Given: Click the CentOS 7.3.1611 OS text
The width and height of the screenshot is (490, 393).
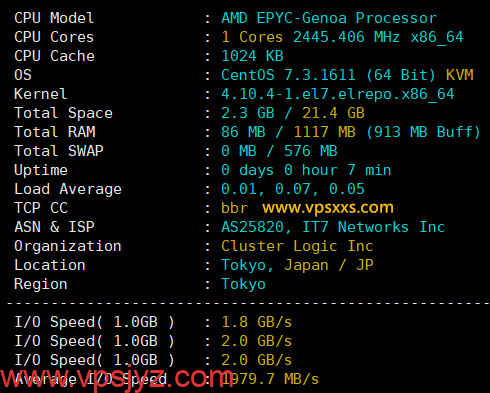Looking at the screenshot, I should tap(288, 75).
